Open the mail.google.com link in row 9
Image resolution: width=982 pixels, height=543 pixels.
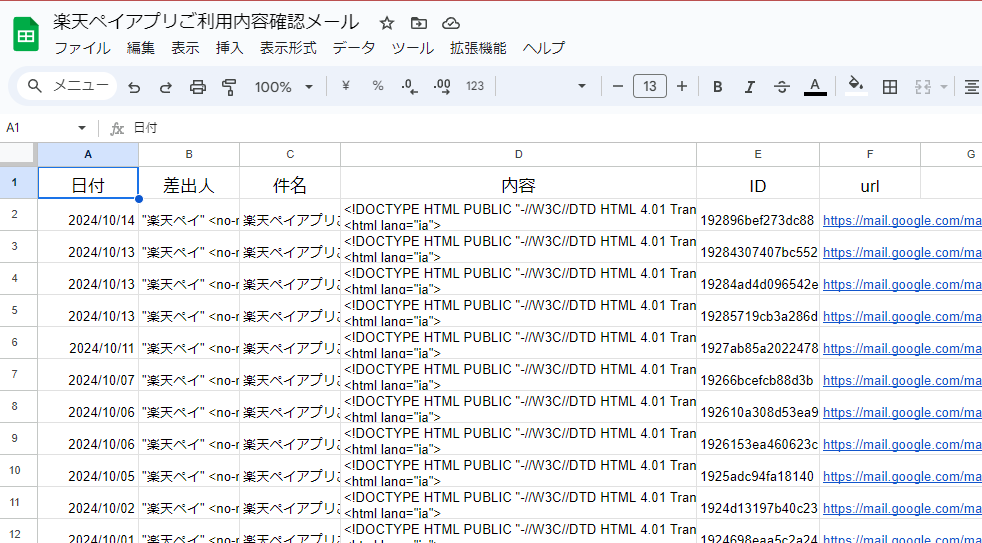(902, 445)
